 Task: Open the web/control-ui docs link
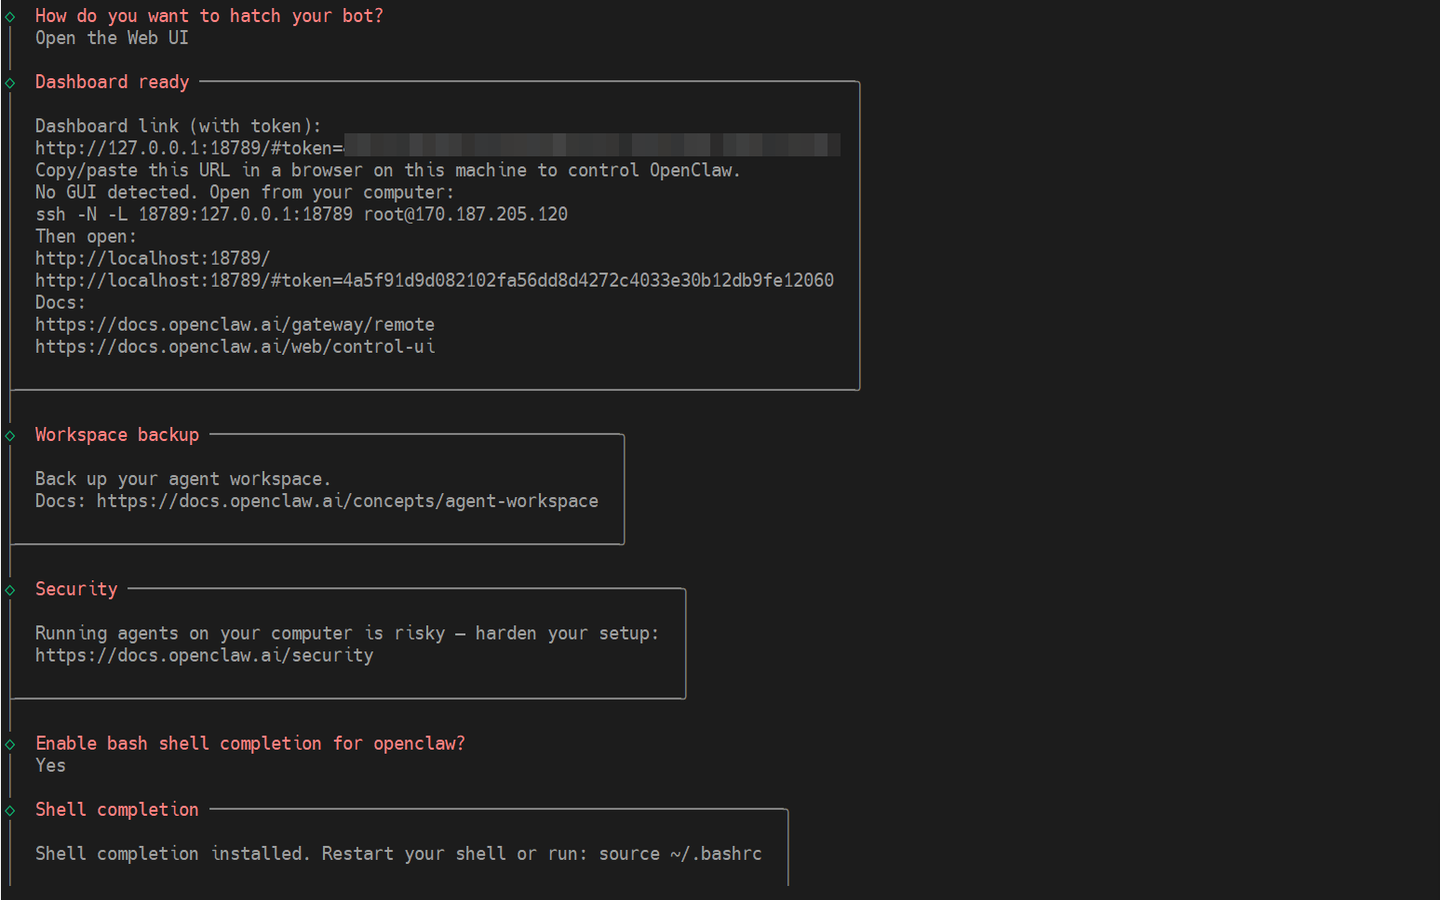tap(234, 346)
